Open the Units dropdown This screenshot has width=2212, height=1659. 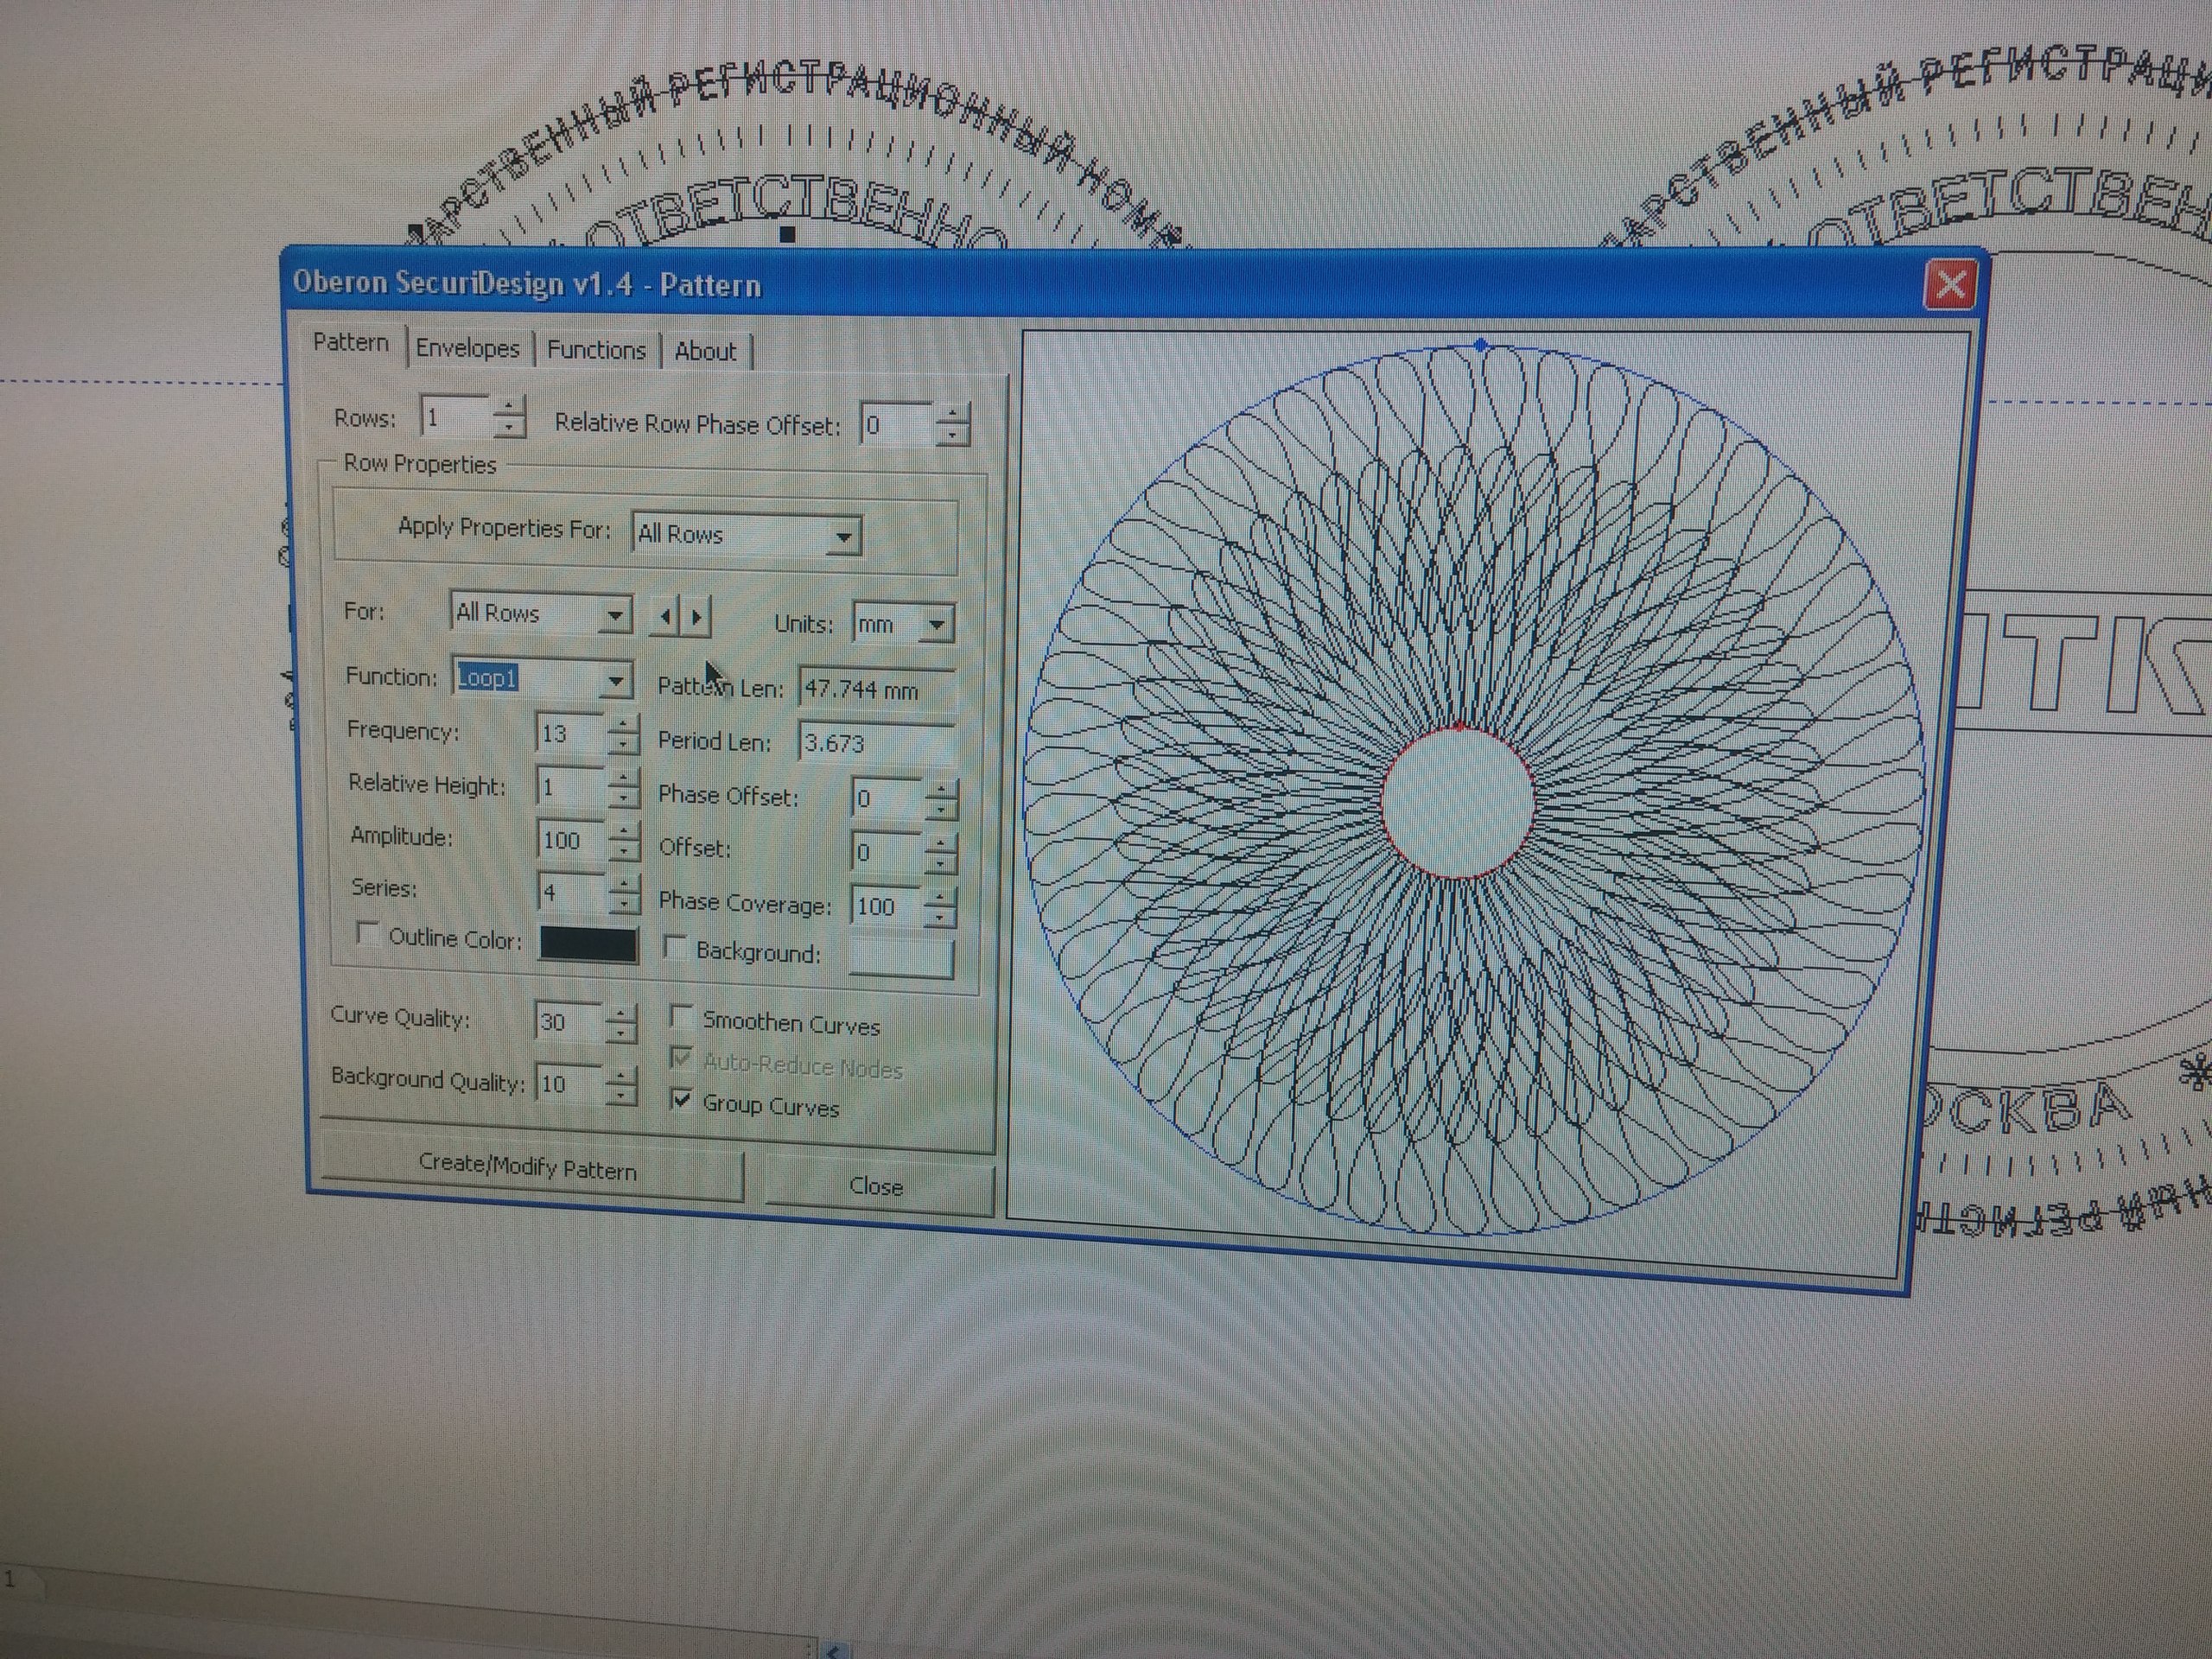point(936,626)
